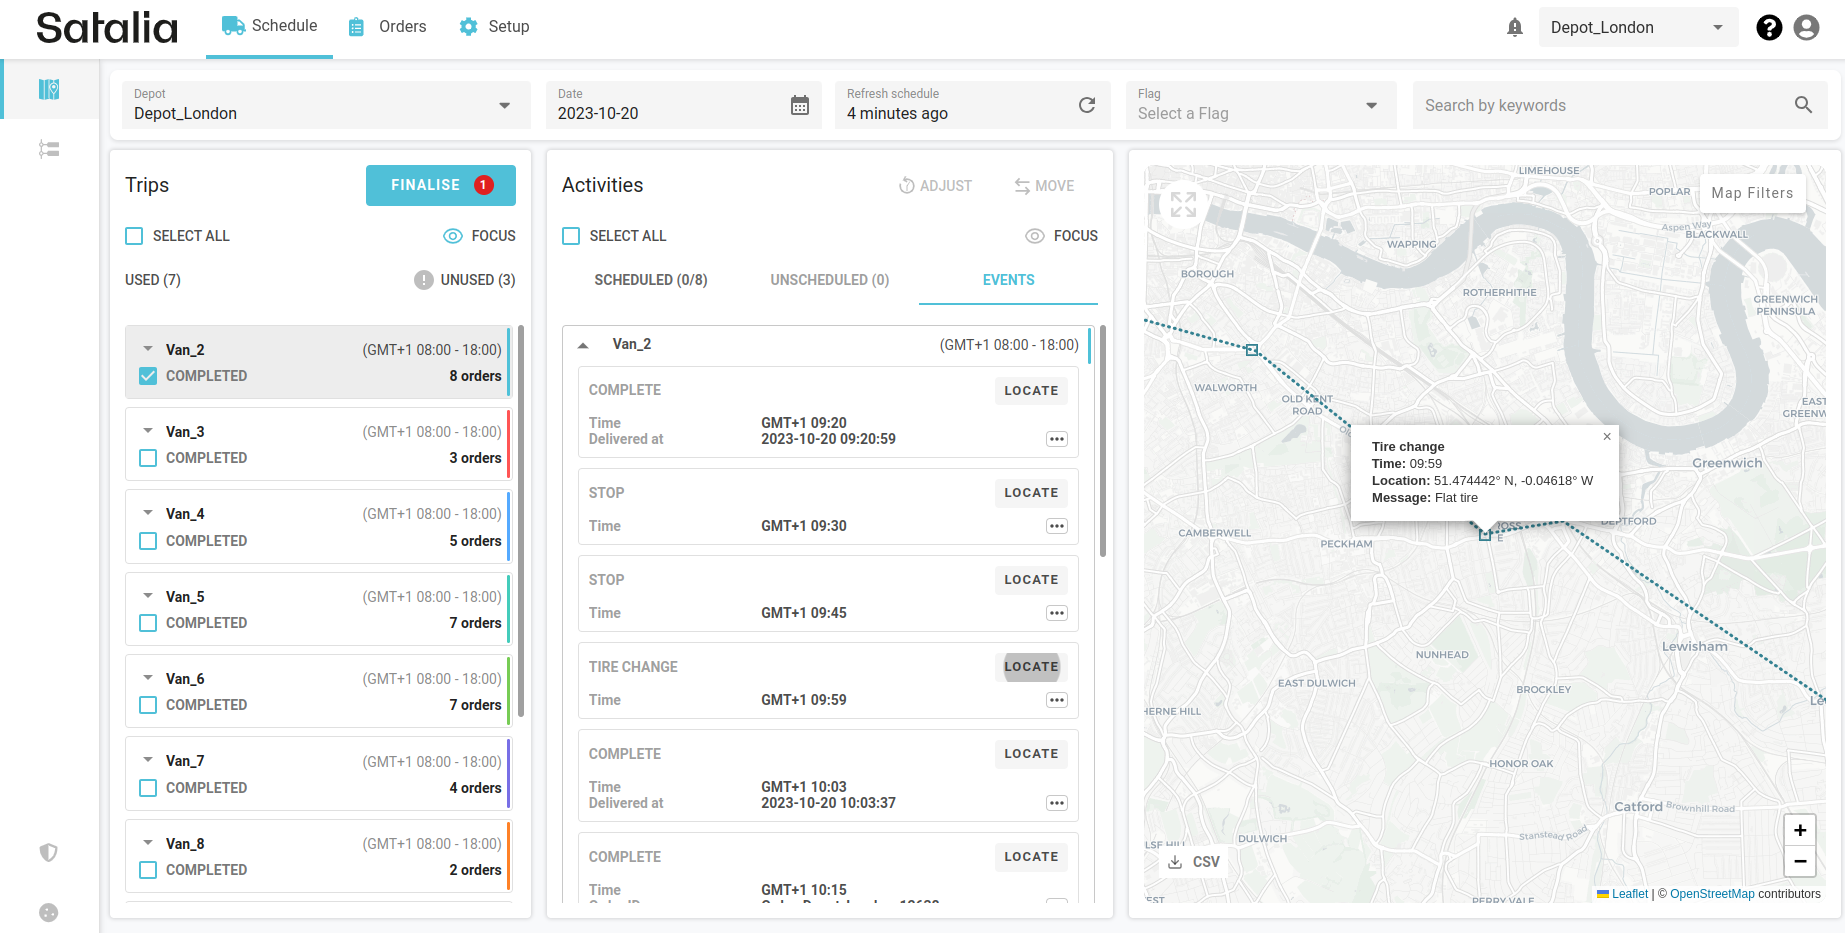
Task: Switch to the Scheduled (0/8) tab
Action: coord(650,280)
